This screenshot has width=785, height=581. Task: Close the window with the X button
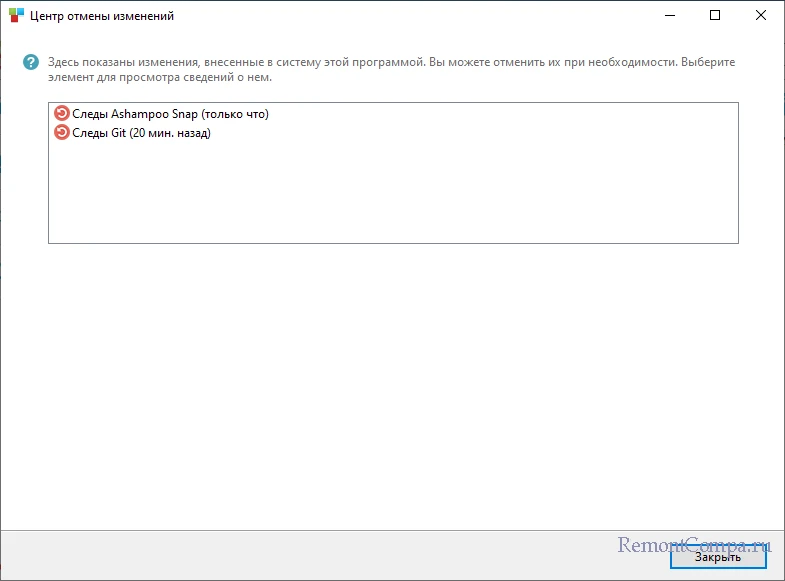(x=760, y=16)
